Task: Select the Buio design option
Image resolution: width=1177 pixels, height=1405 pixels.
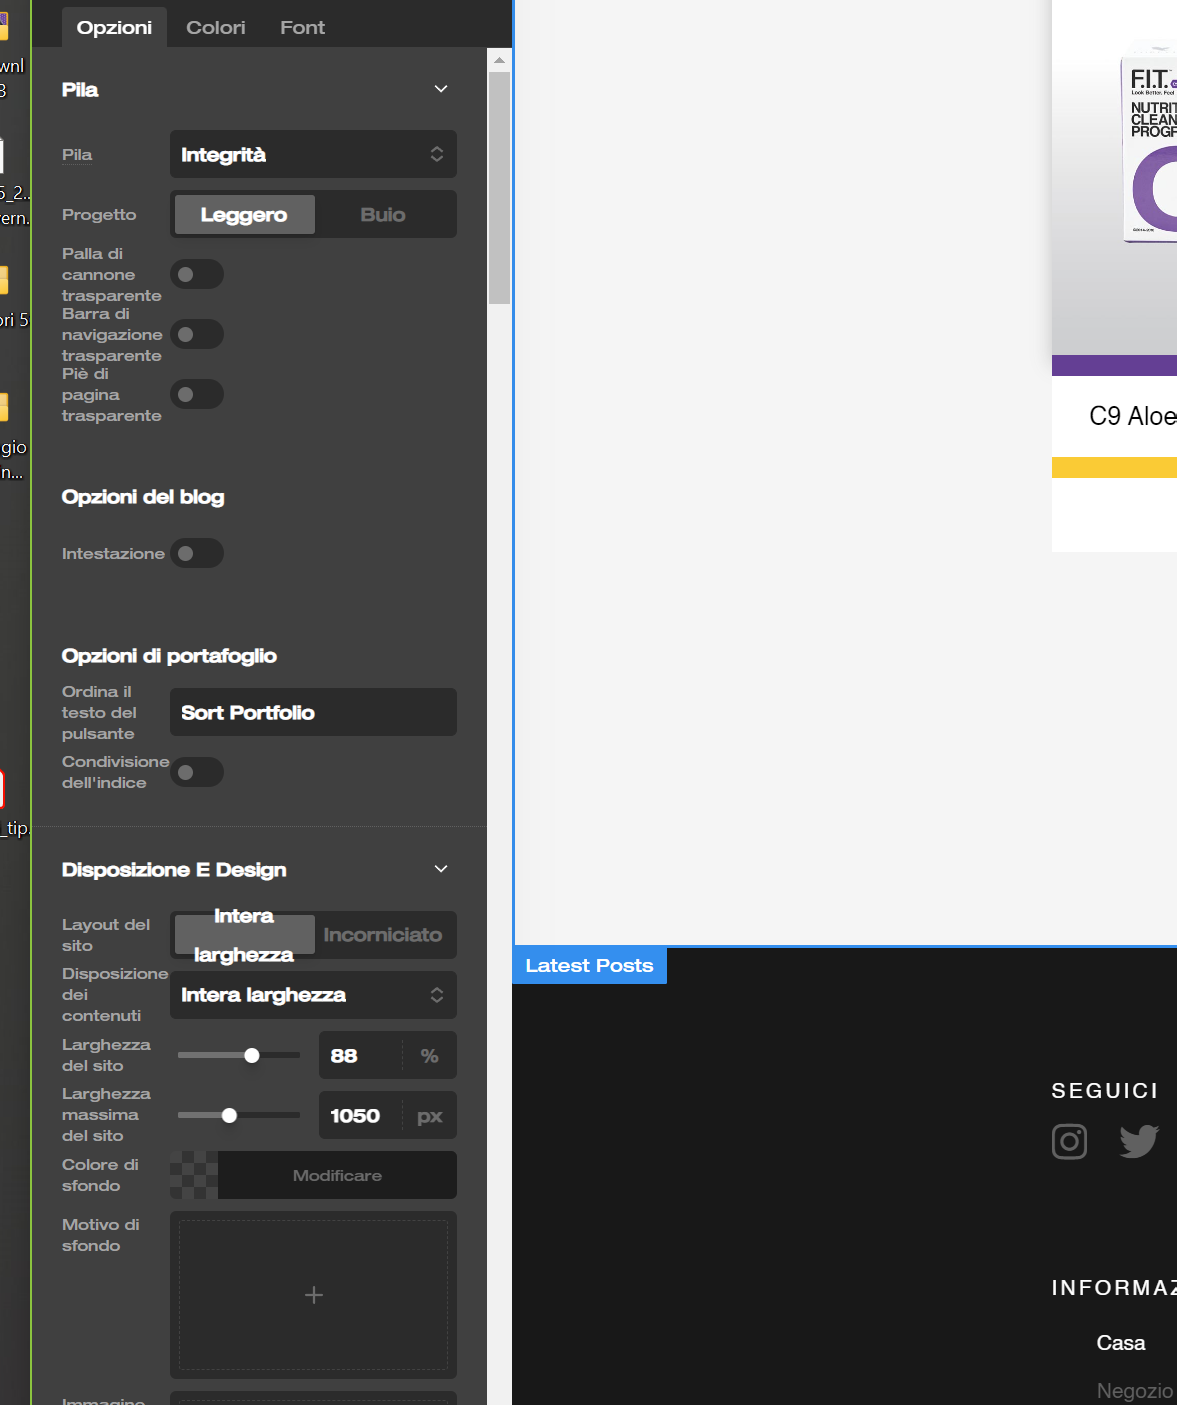Action: [x=383, y=214]
